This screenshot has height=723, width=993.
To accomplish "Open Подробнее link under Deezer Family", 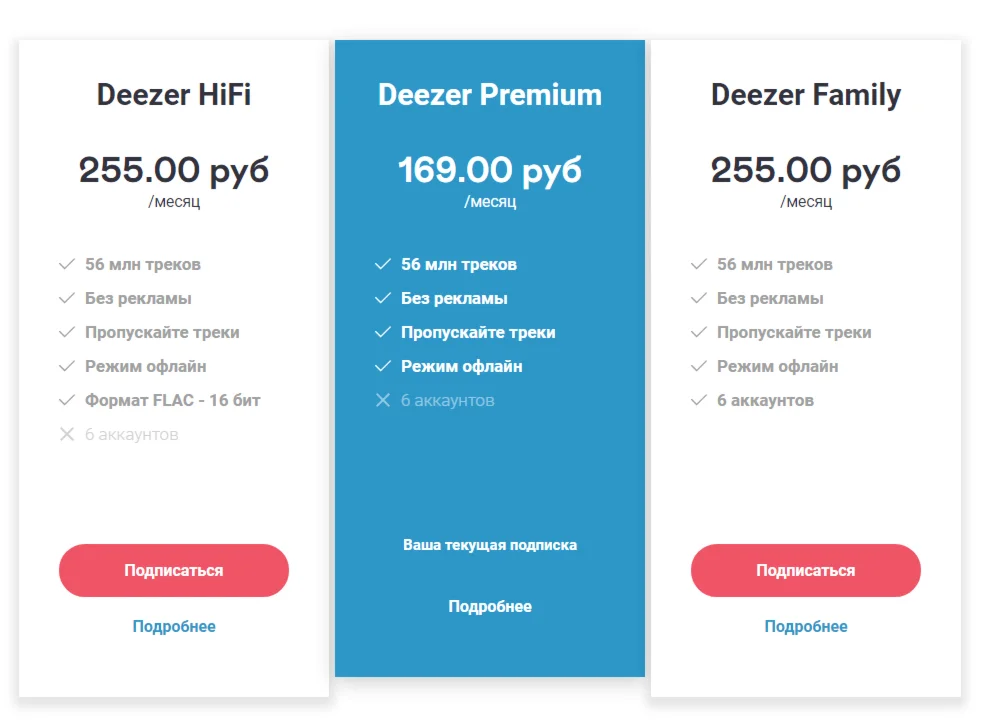I will tap(805, 627).
